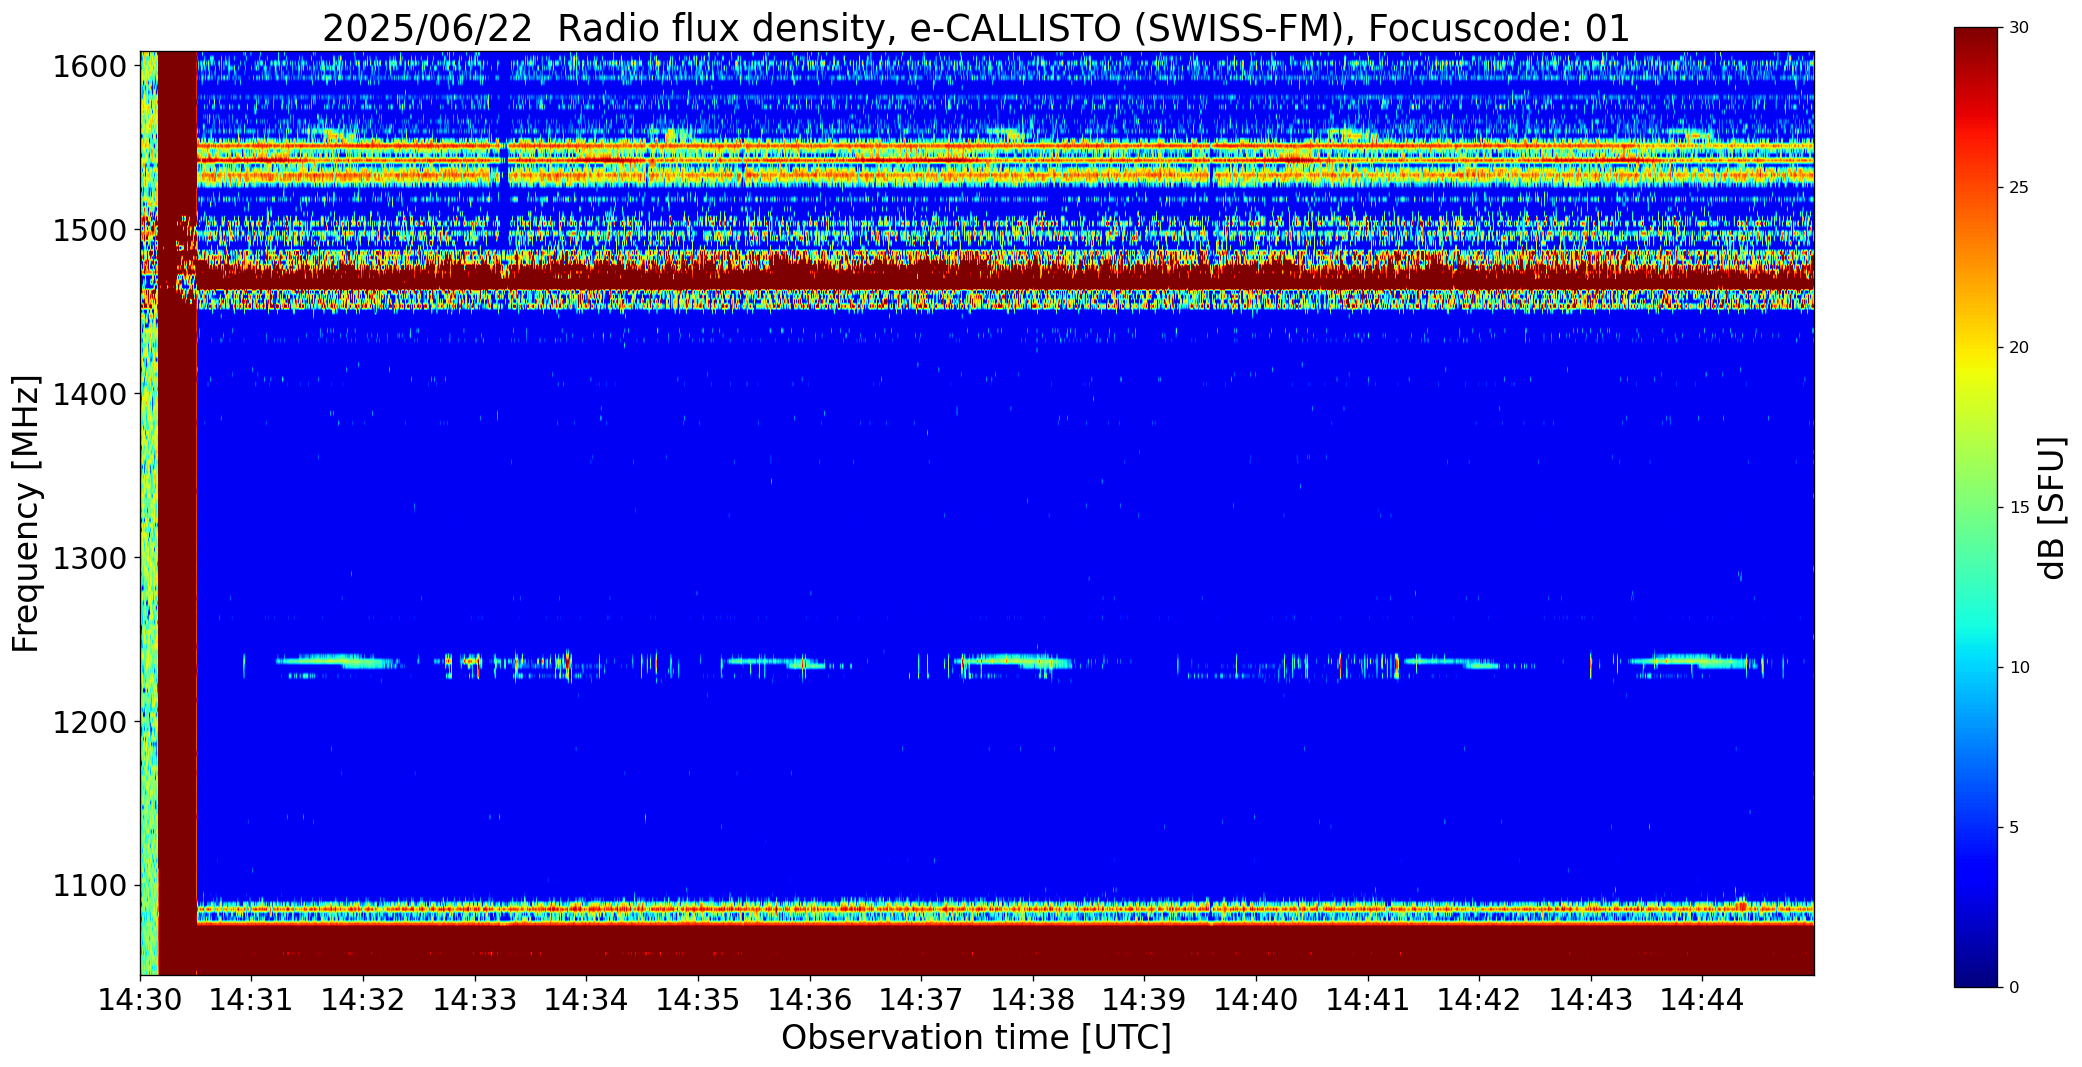The image size is (2082, 1067).
Task: Click the 14:43 time tick label
Action: click(1591, 1000)
